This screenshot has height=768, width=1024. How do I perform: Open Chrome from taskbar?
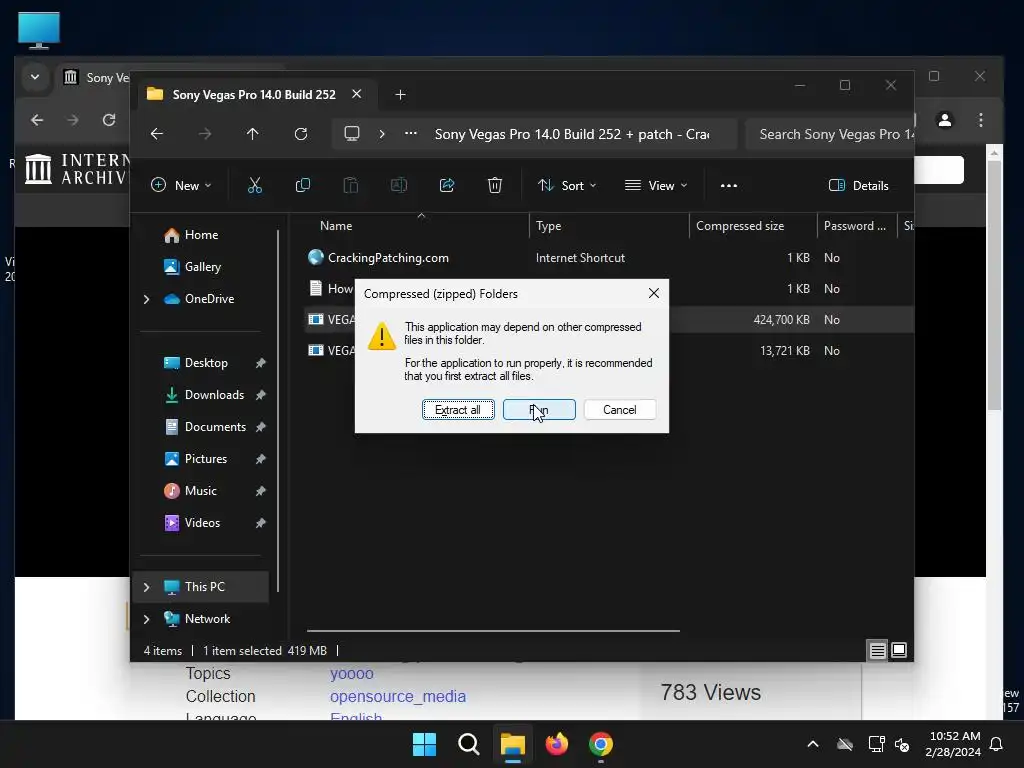click(601, 744)
